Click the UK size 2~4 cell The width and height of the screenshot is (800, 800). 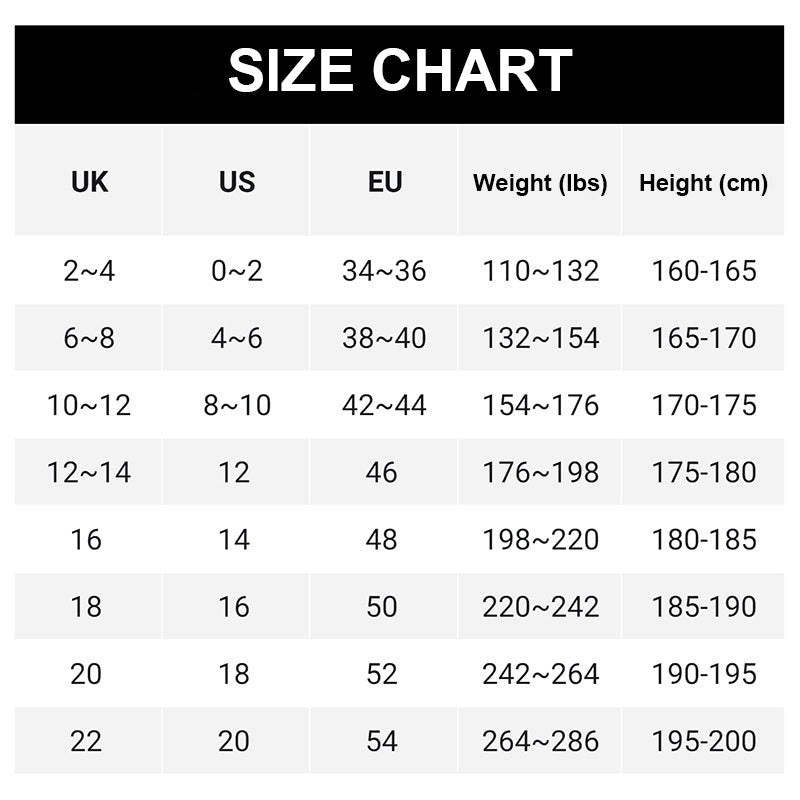click(x=89, y=271)
